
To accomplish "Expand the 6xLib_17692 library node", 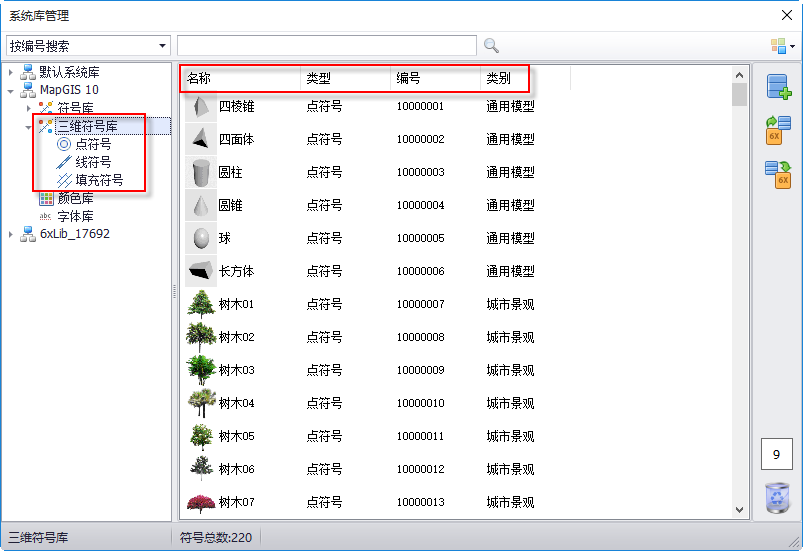I will (11, 234).
